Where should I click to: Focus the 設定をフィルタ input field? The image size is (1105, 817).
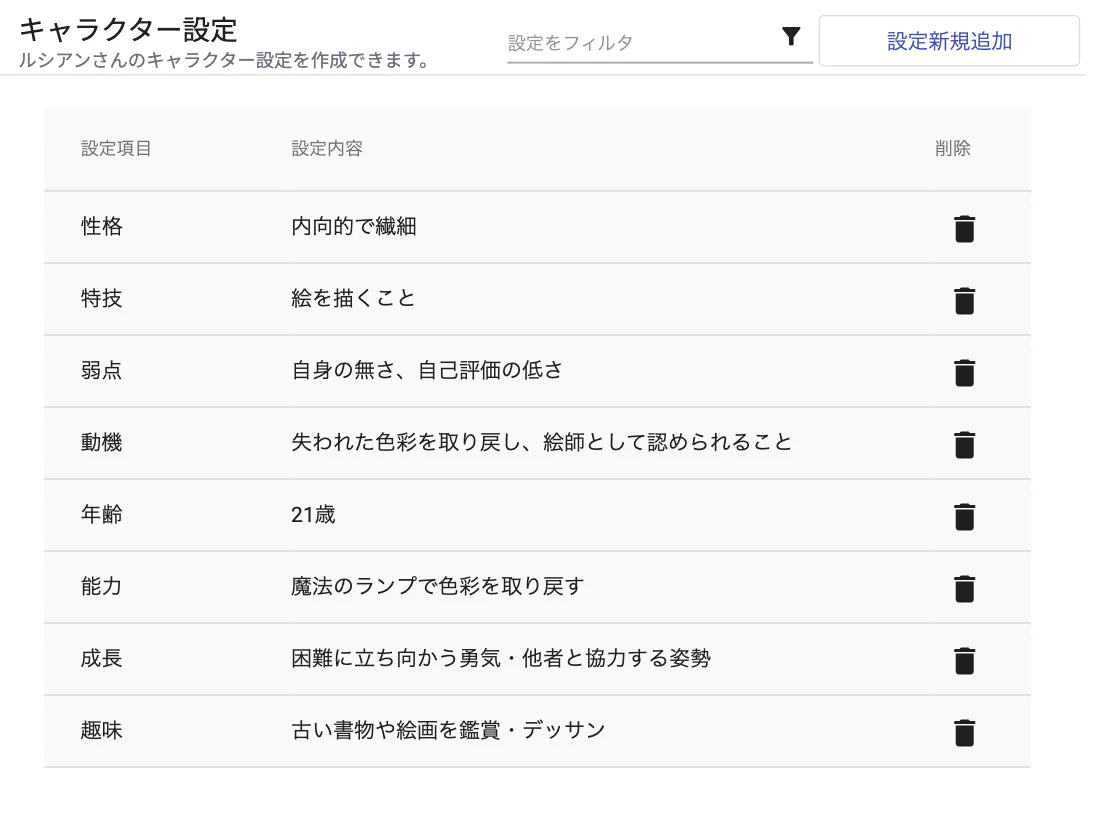tap(640, 43)
